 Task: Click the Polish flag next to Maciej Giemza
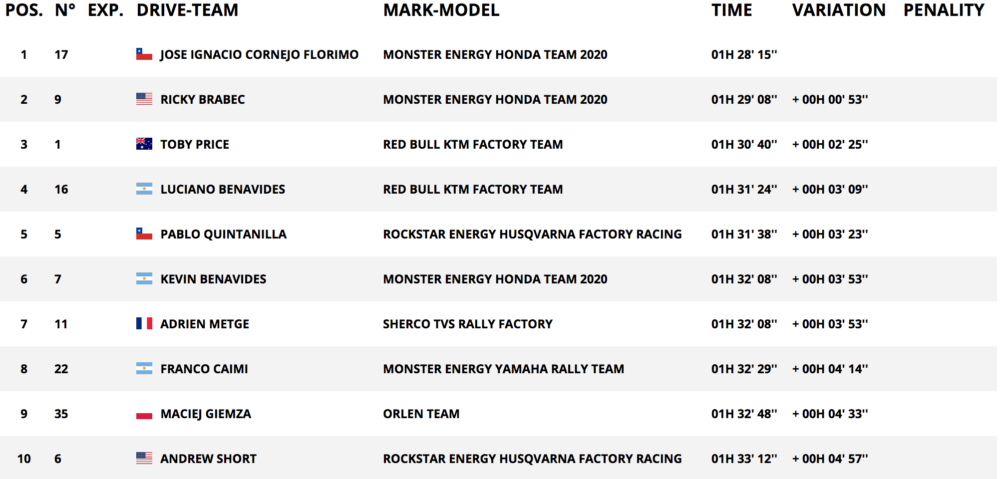(x=144, y=414)
